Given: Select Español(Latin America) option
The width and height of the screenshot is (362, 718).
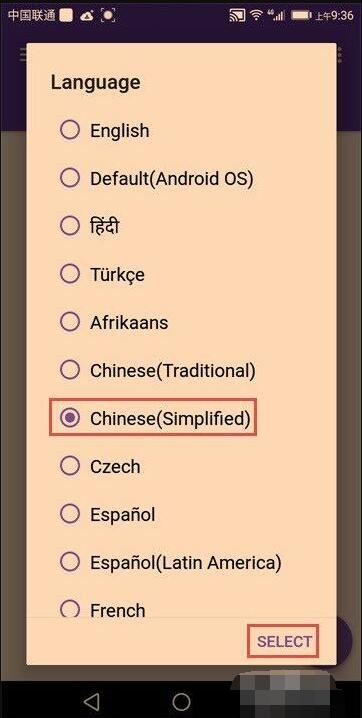Looking at the screenshot, I should [x=70, y=561].
